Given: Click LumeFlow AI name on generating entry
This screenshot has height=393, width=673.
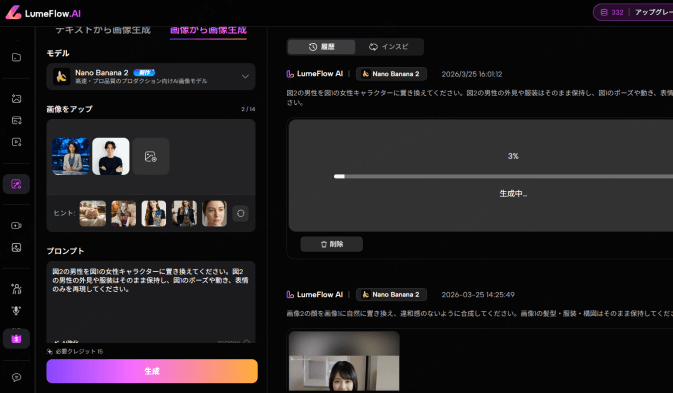Looking at the screenshot, I should (x=320, y=74).
